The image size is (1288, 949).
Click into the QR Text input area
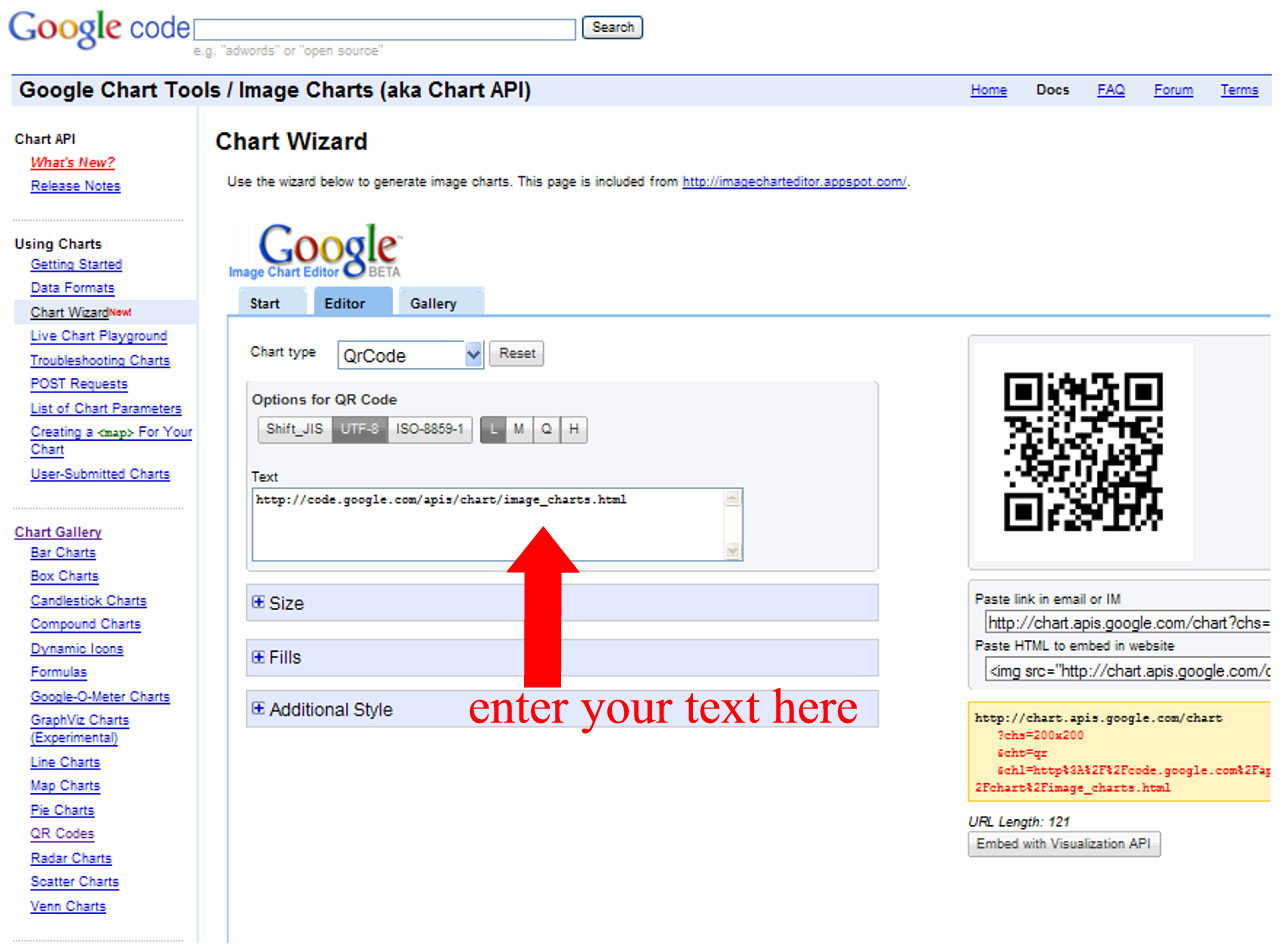488,524
